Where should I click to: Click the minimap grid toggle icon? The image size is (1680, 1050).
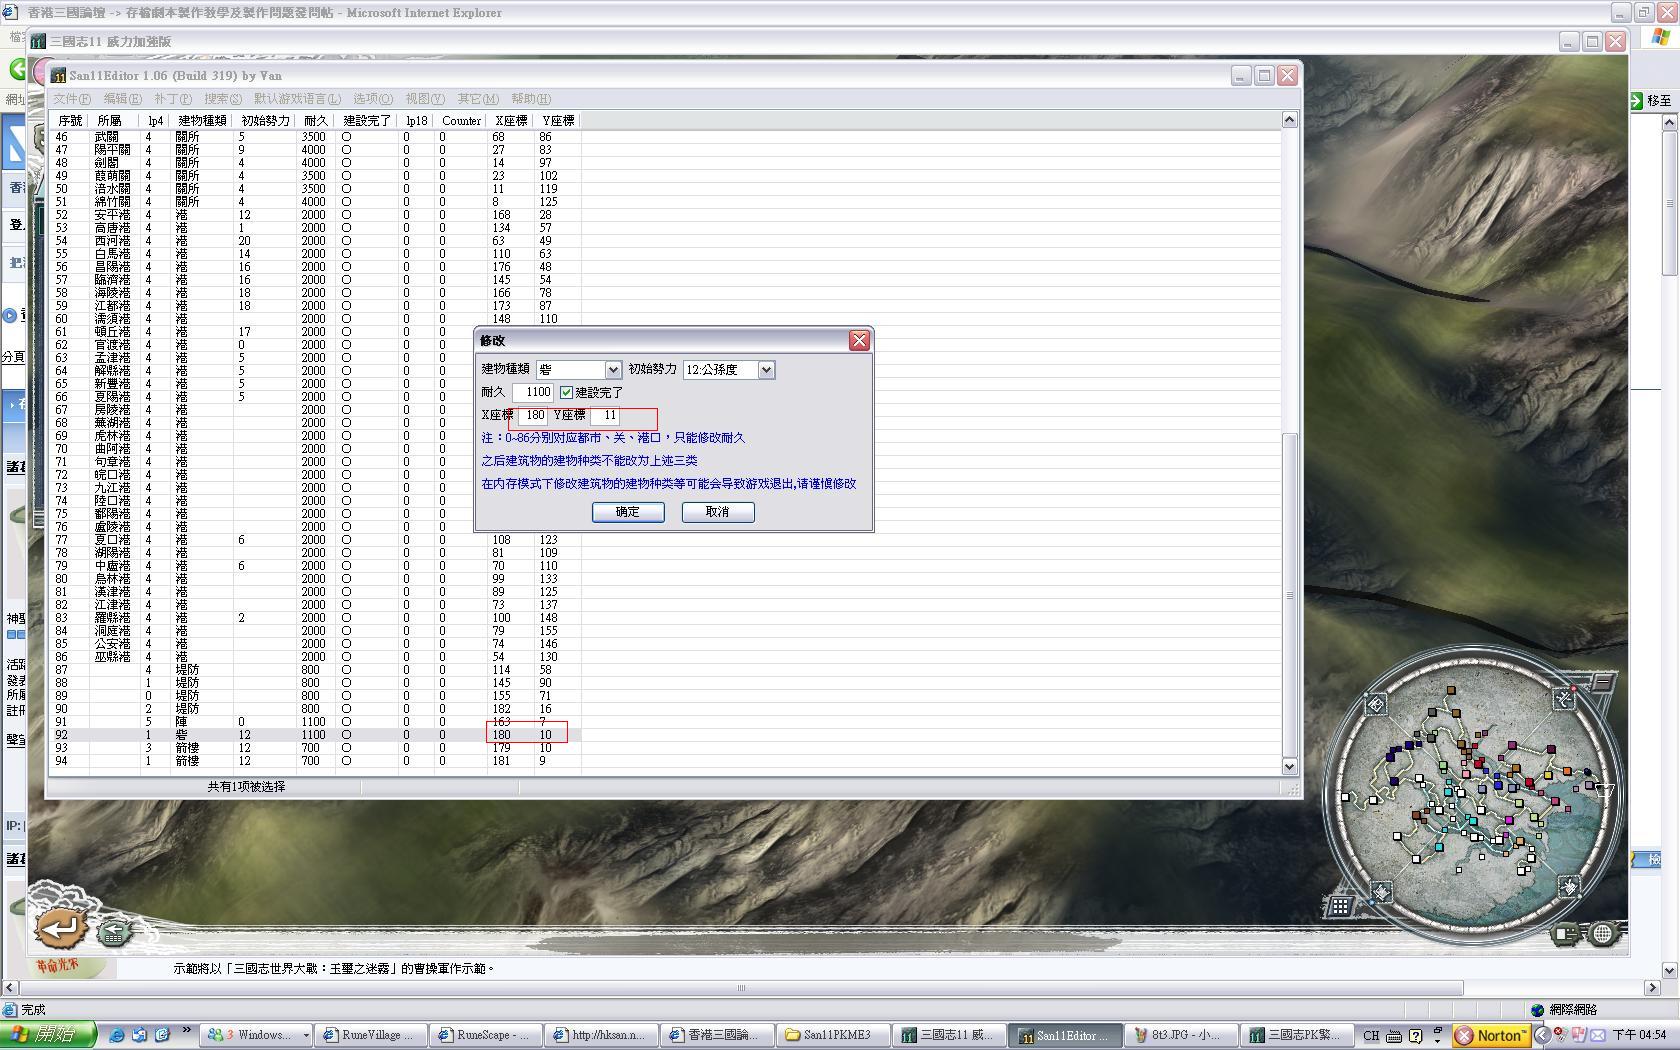point(1340,906)
